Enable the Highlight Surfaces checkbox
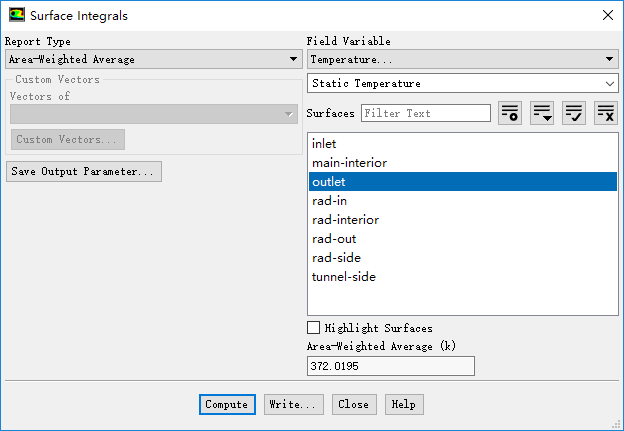Image resolution: width=624 pixels, height=431 pixels. pos(314,328)
